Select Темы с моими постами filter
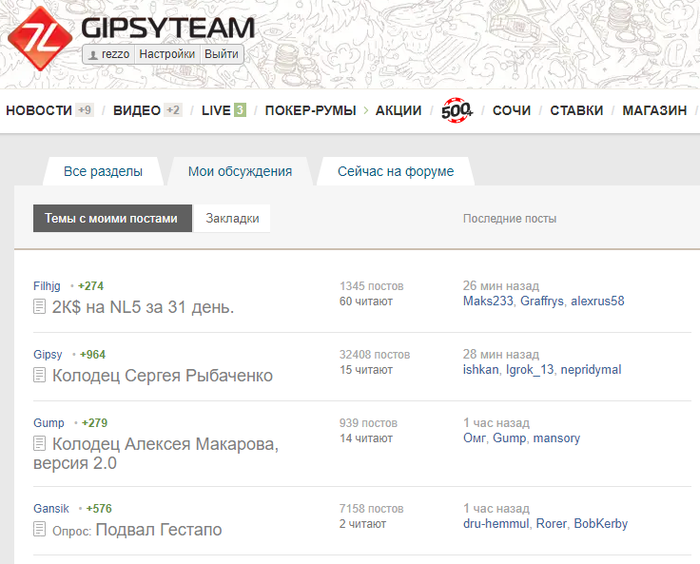Screen dimensions: 700x564 (x=112, y=218)
